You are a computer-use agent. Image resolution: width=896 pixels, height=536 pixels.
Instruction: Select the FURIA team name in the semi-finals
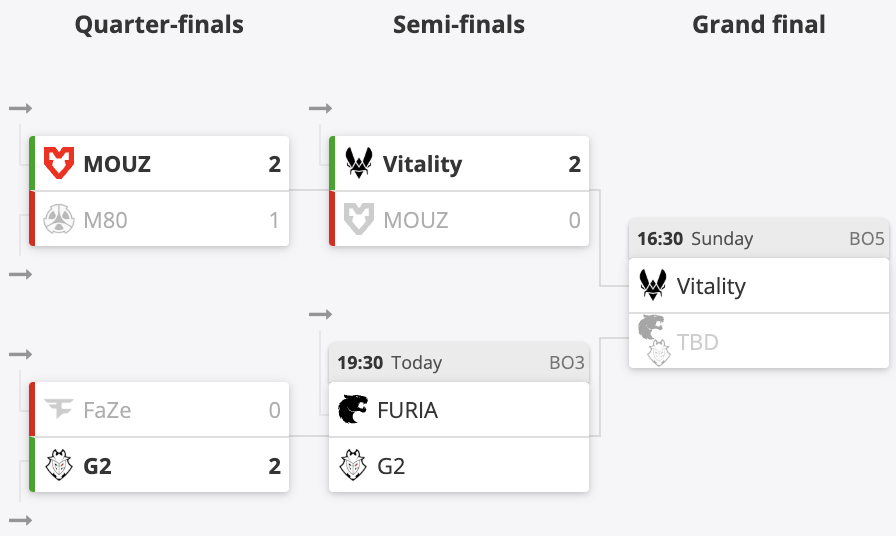407,410
